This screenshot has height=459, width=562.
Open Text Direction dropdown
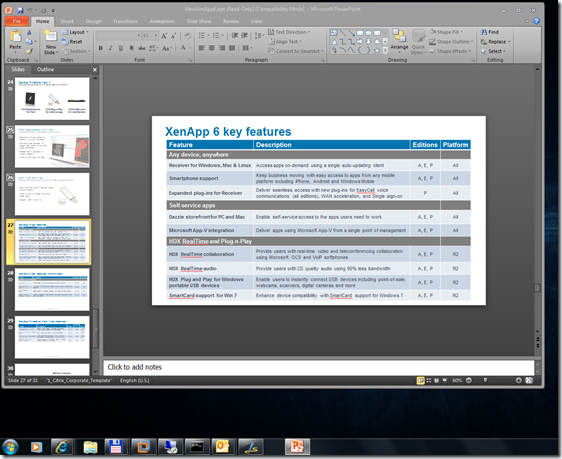click(x=289, y=32)
